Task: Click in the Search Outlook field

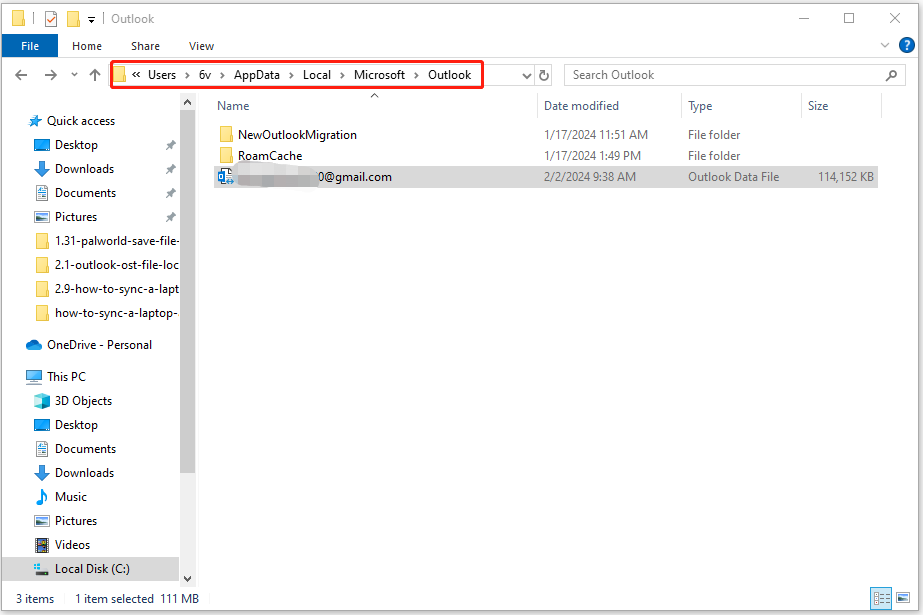Action: coord(734,75)
